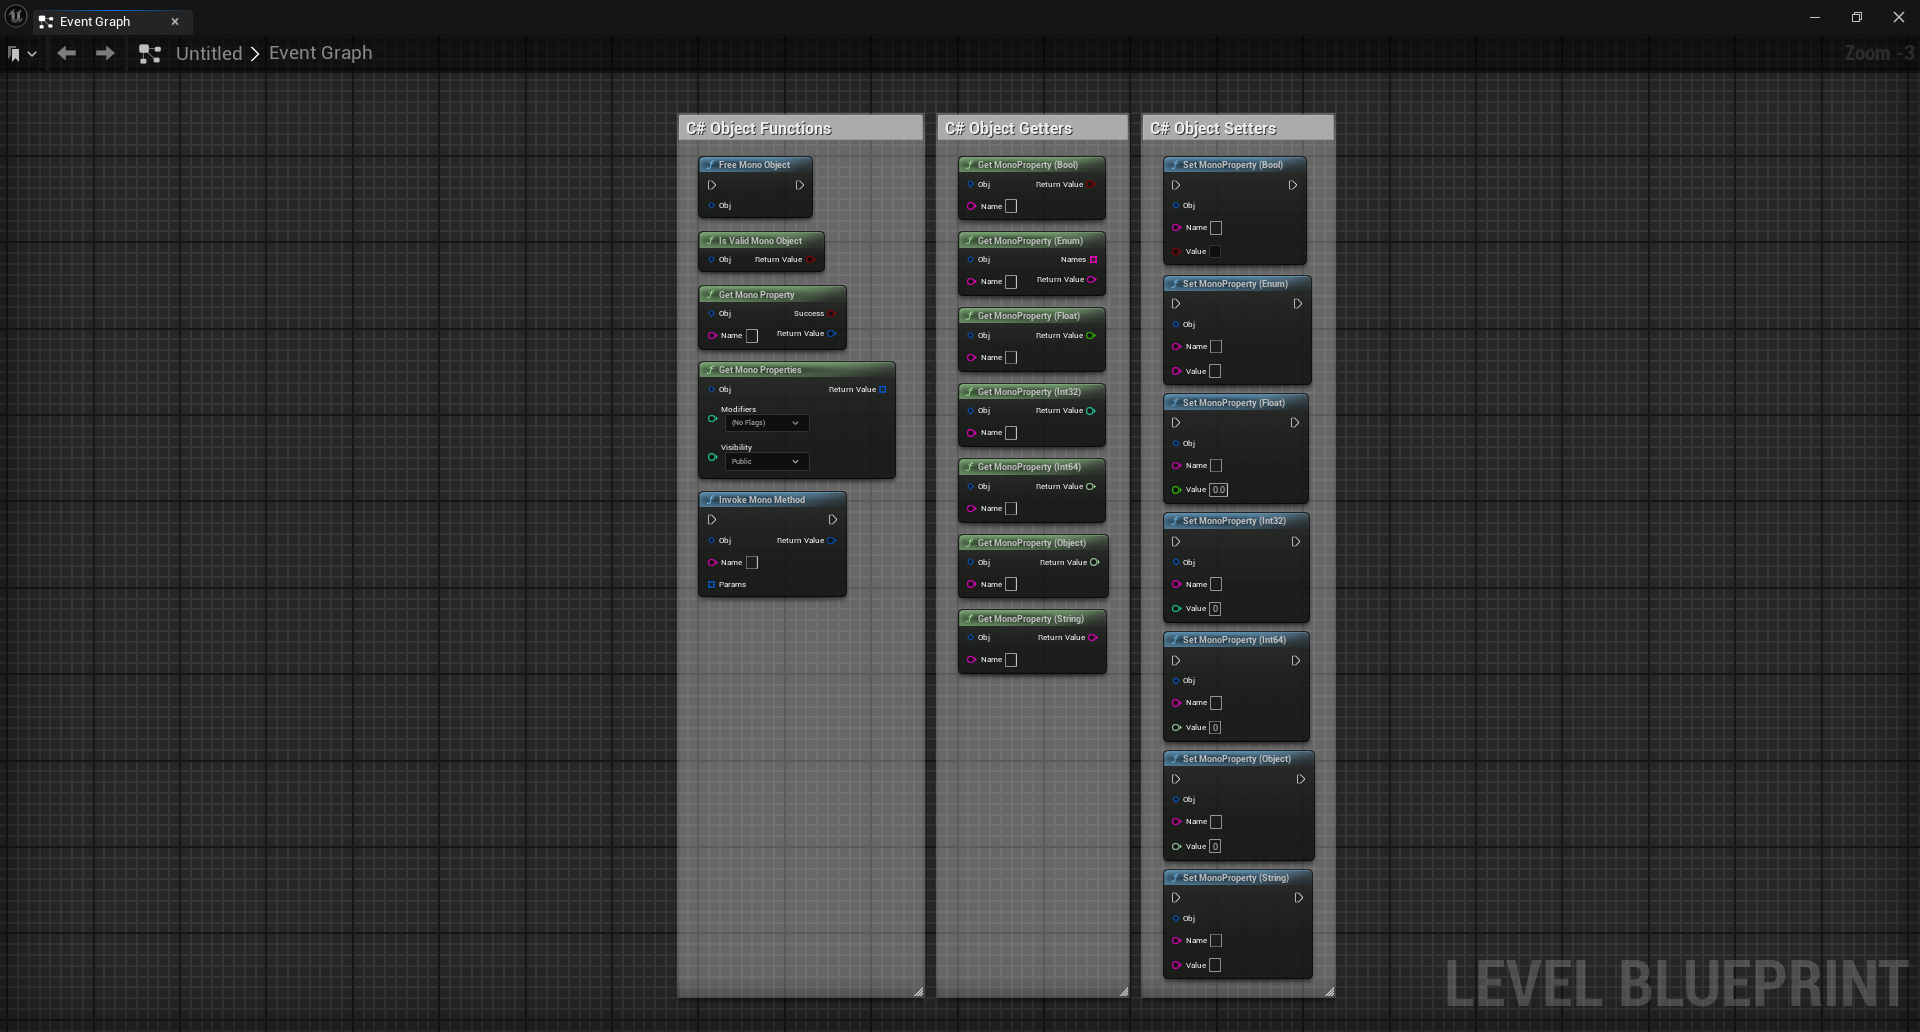
Task: Click Value field on Set MonoProperty (Int64)
Action: [1215, 728]
